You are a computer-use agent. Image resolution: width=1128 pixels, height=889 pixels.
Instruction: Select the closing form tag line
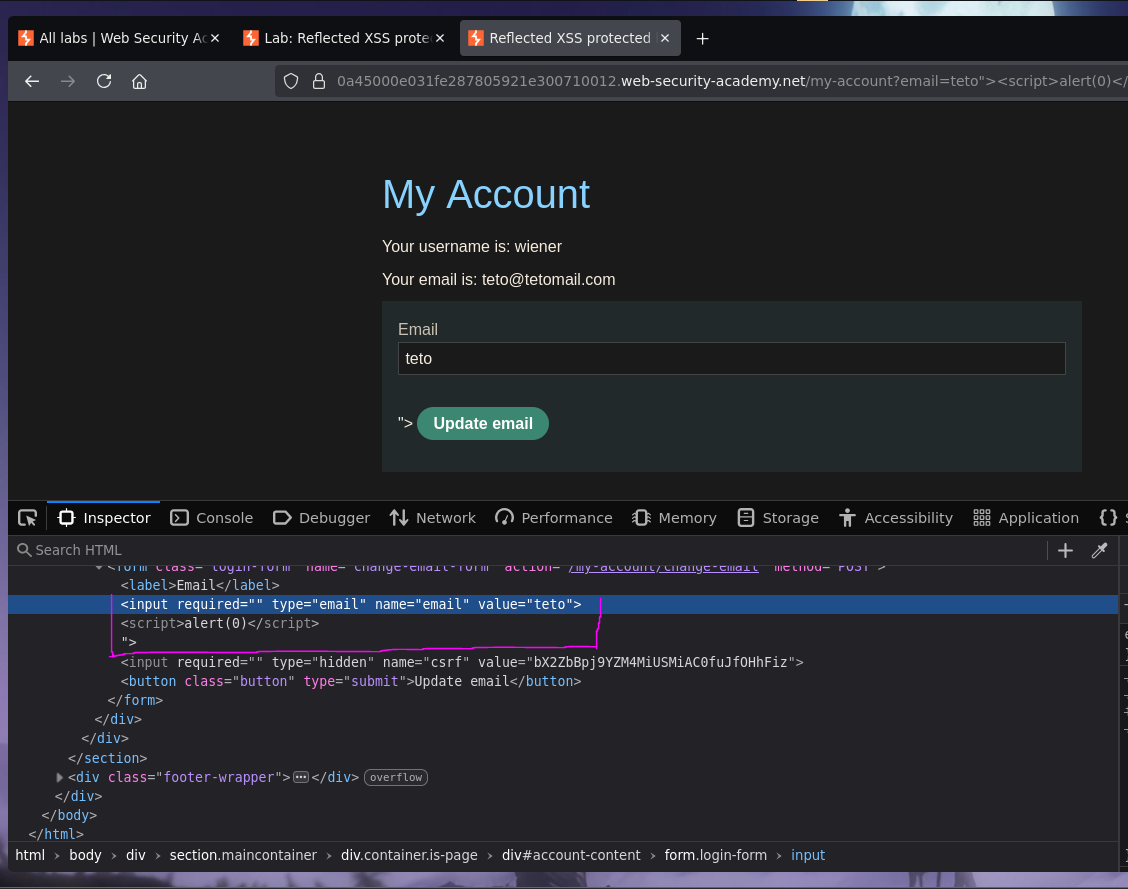[135, 701]
